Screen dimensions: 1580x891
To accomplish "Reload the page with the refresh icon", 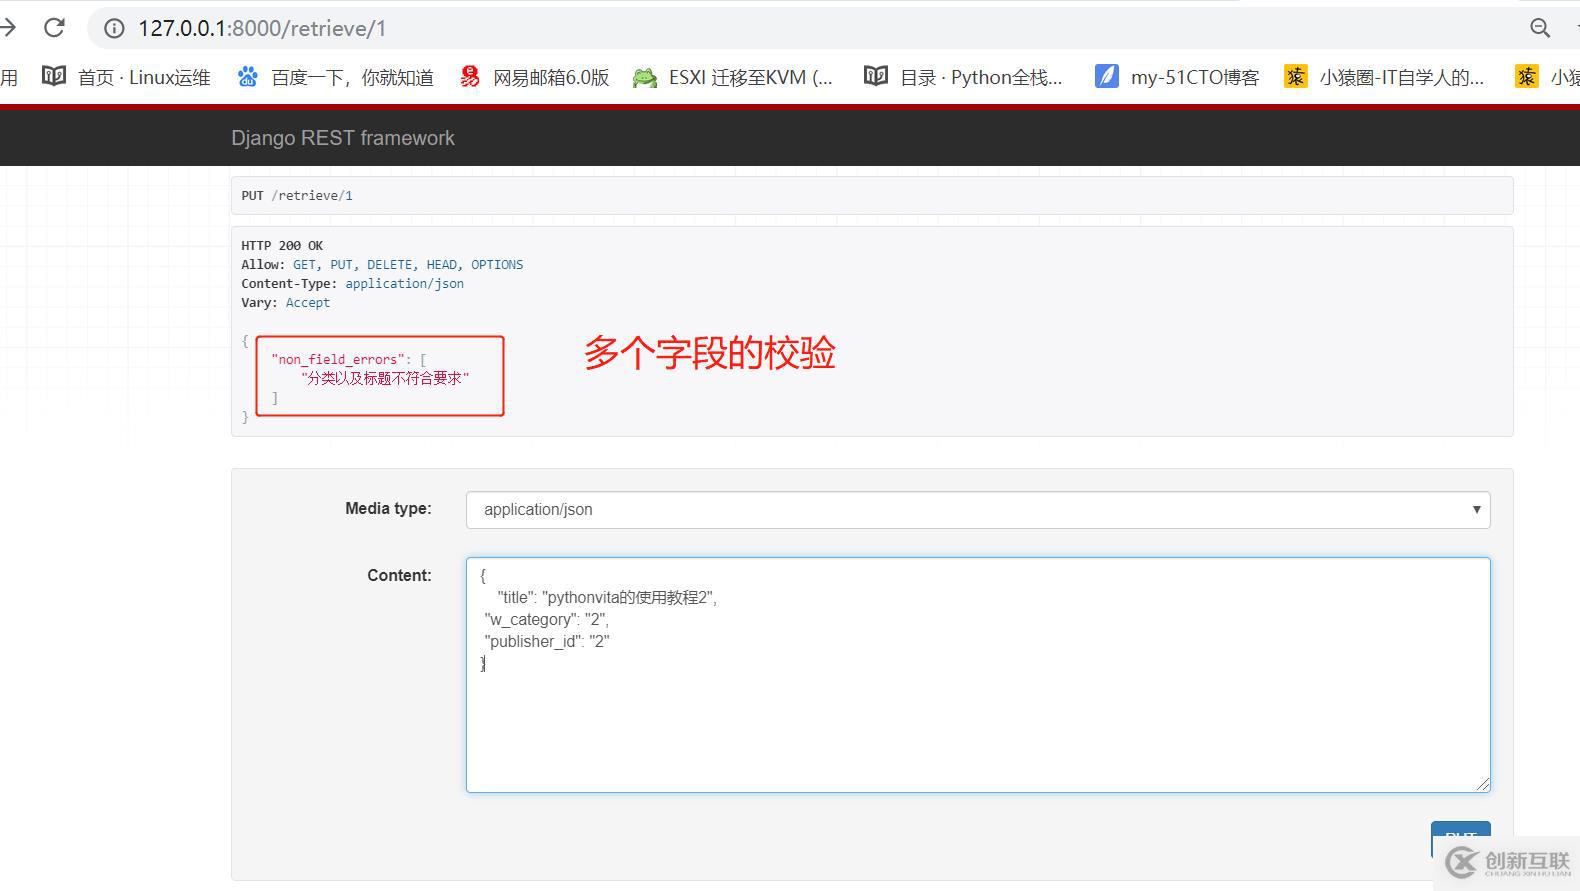I will point(54,28).
